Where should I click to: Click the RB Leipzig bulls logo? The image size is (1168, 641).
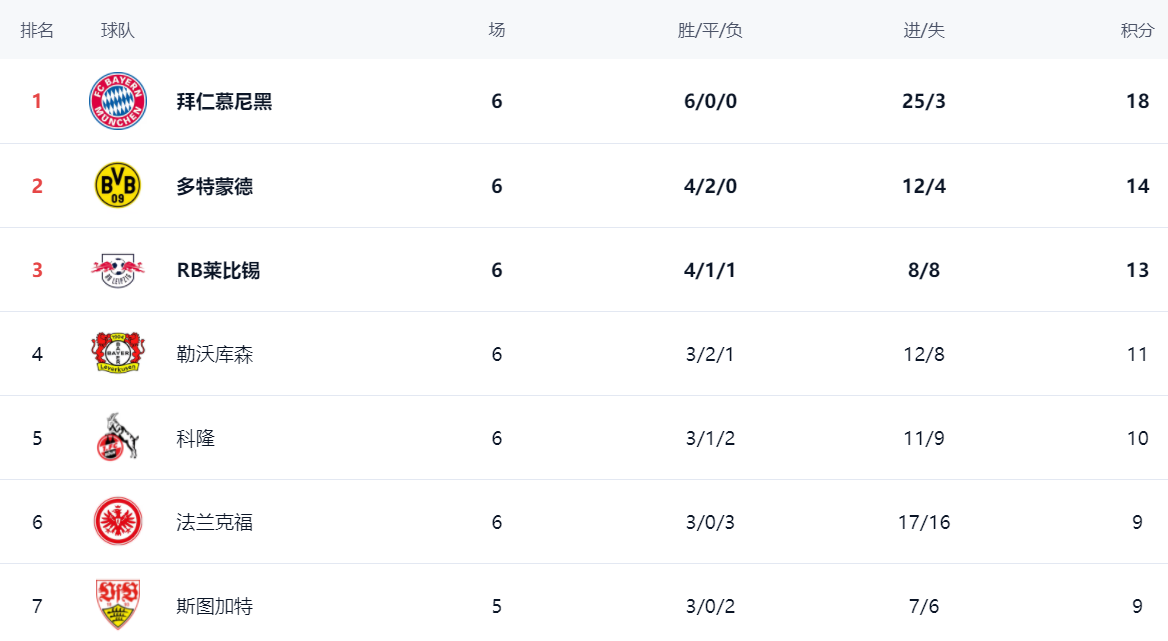(x=118, y=270)
